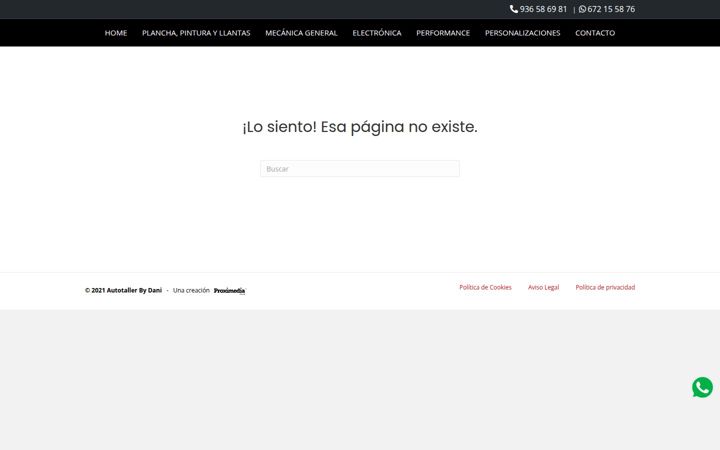The image size is (720, 450).
Task: Click the 'Una creación' footer text
Action: 191,290
